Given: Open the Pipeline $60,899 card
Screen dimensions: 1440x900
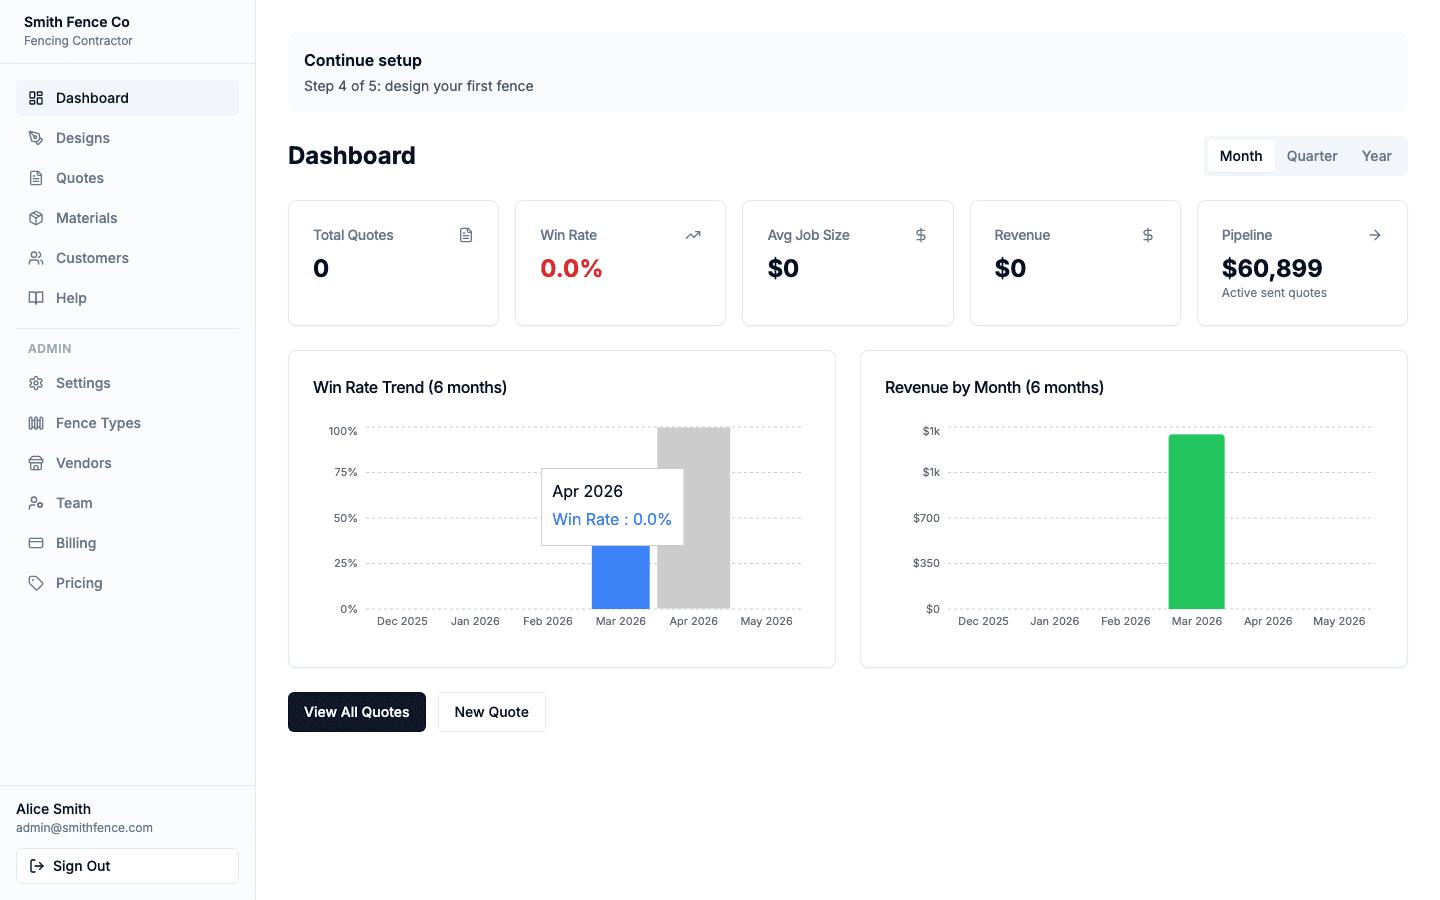Looking at the screenshot, I should pyautogui.click(x=1302, y=263).
